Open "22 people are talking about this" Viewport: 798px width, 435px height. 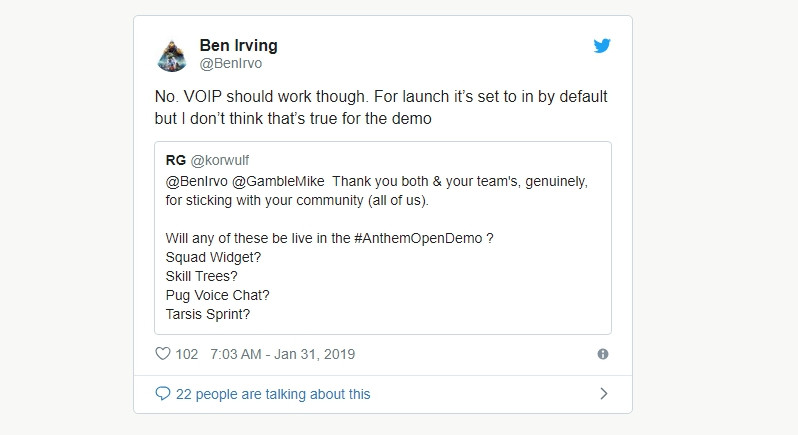(x=273, y=394)
